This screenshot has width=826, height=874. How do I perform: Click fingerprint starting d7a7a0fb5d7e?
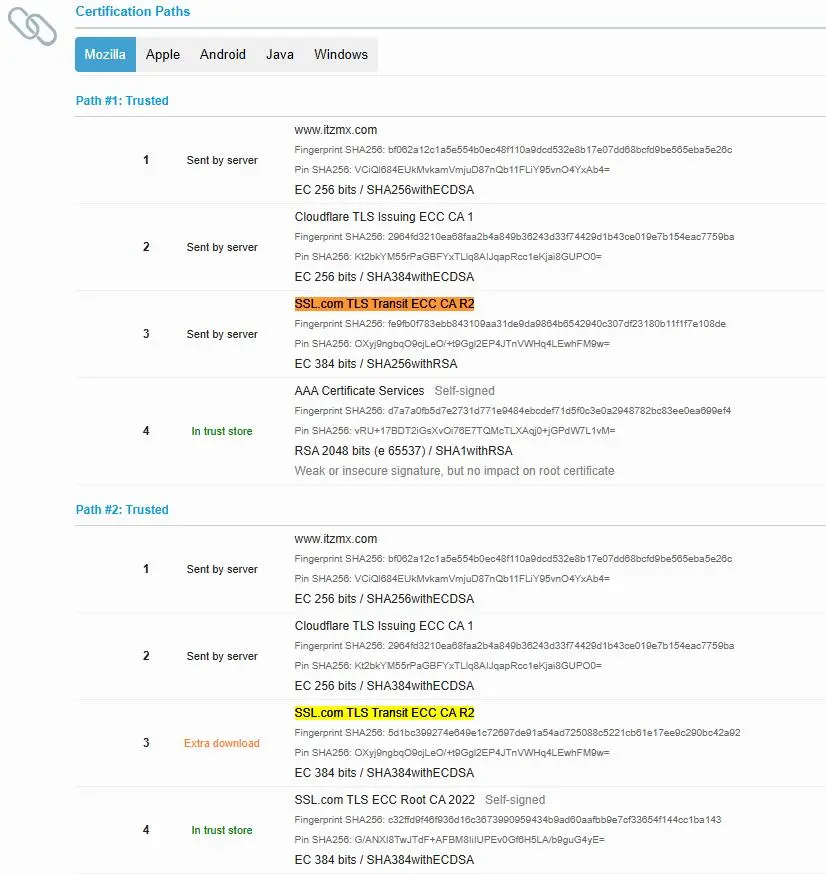coord(513,411)
